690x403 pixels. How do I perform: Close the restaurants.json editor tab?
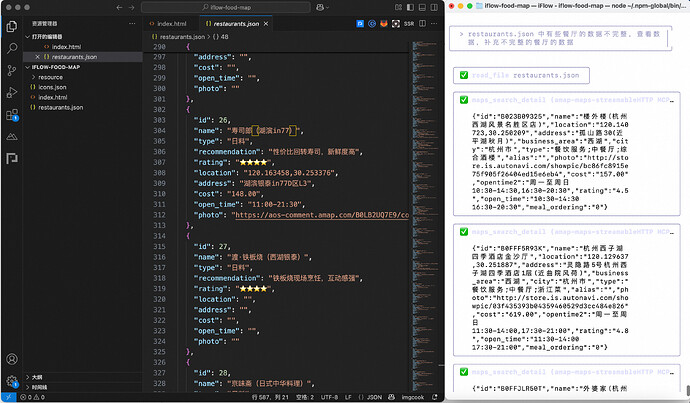coord(264,22)
